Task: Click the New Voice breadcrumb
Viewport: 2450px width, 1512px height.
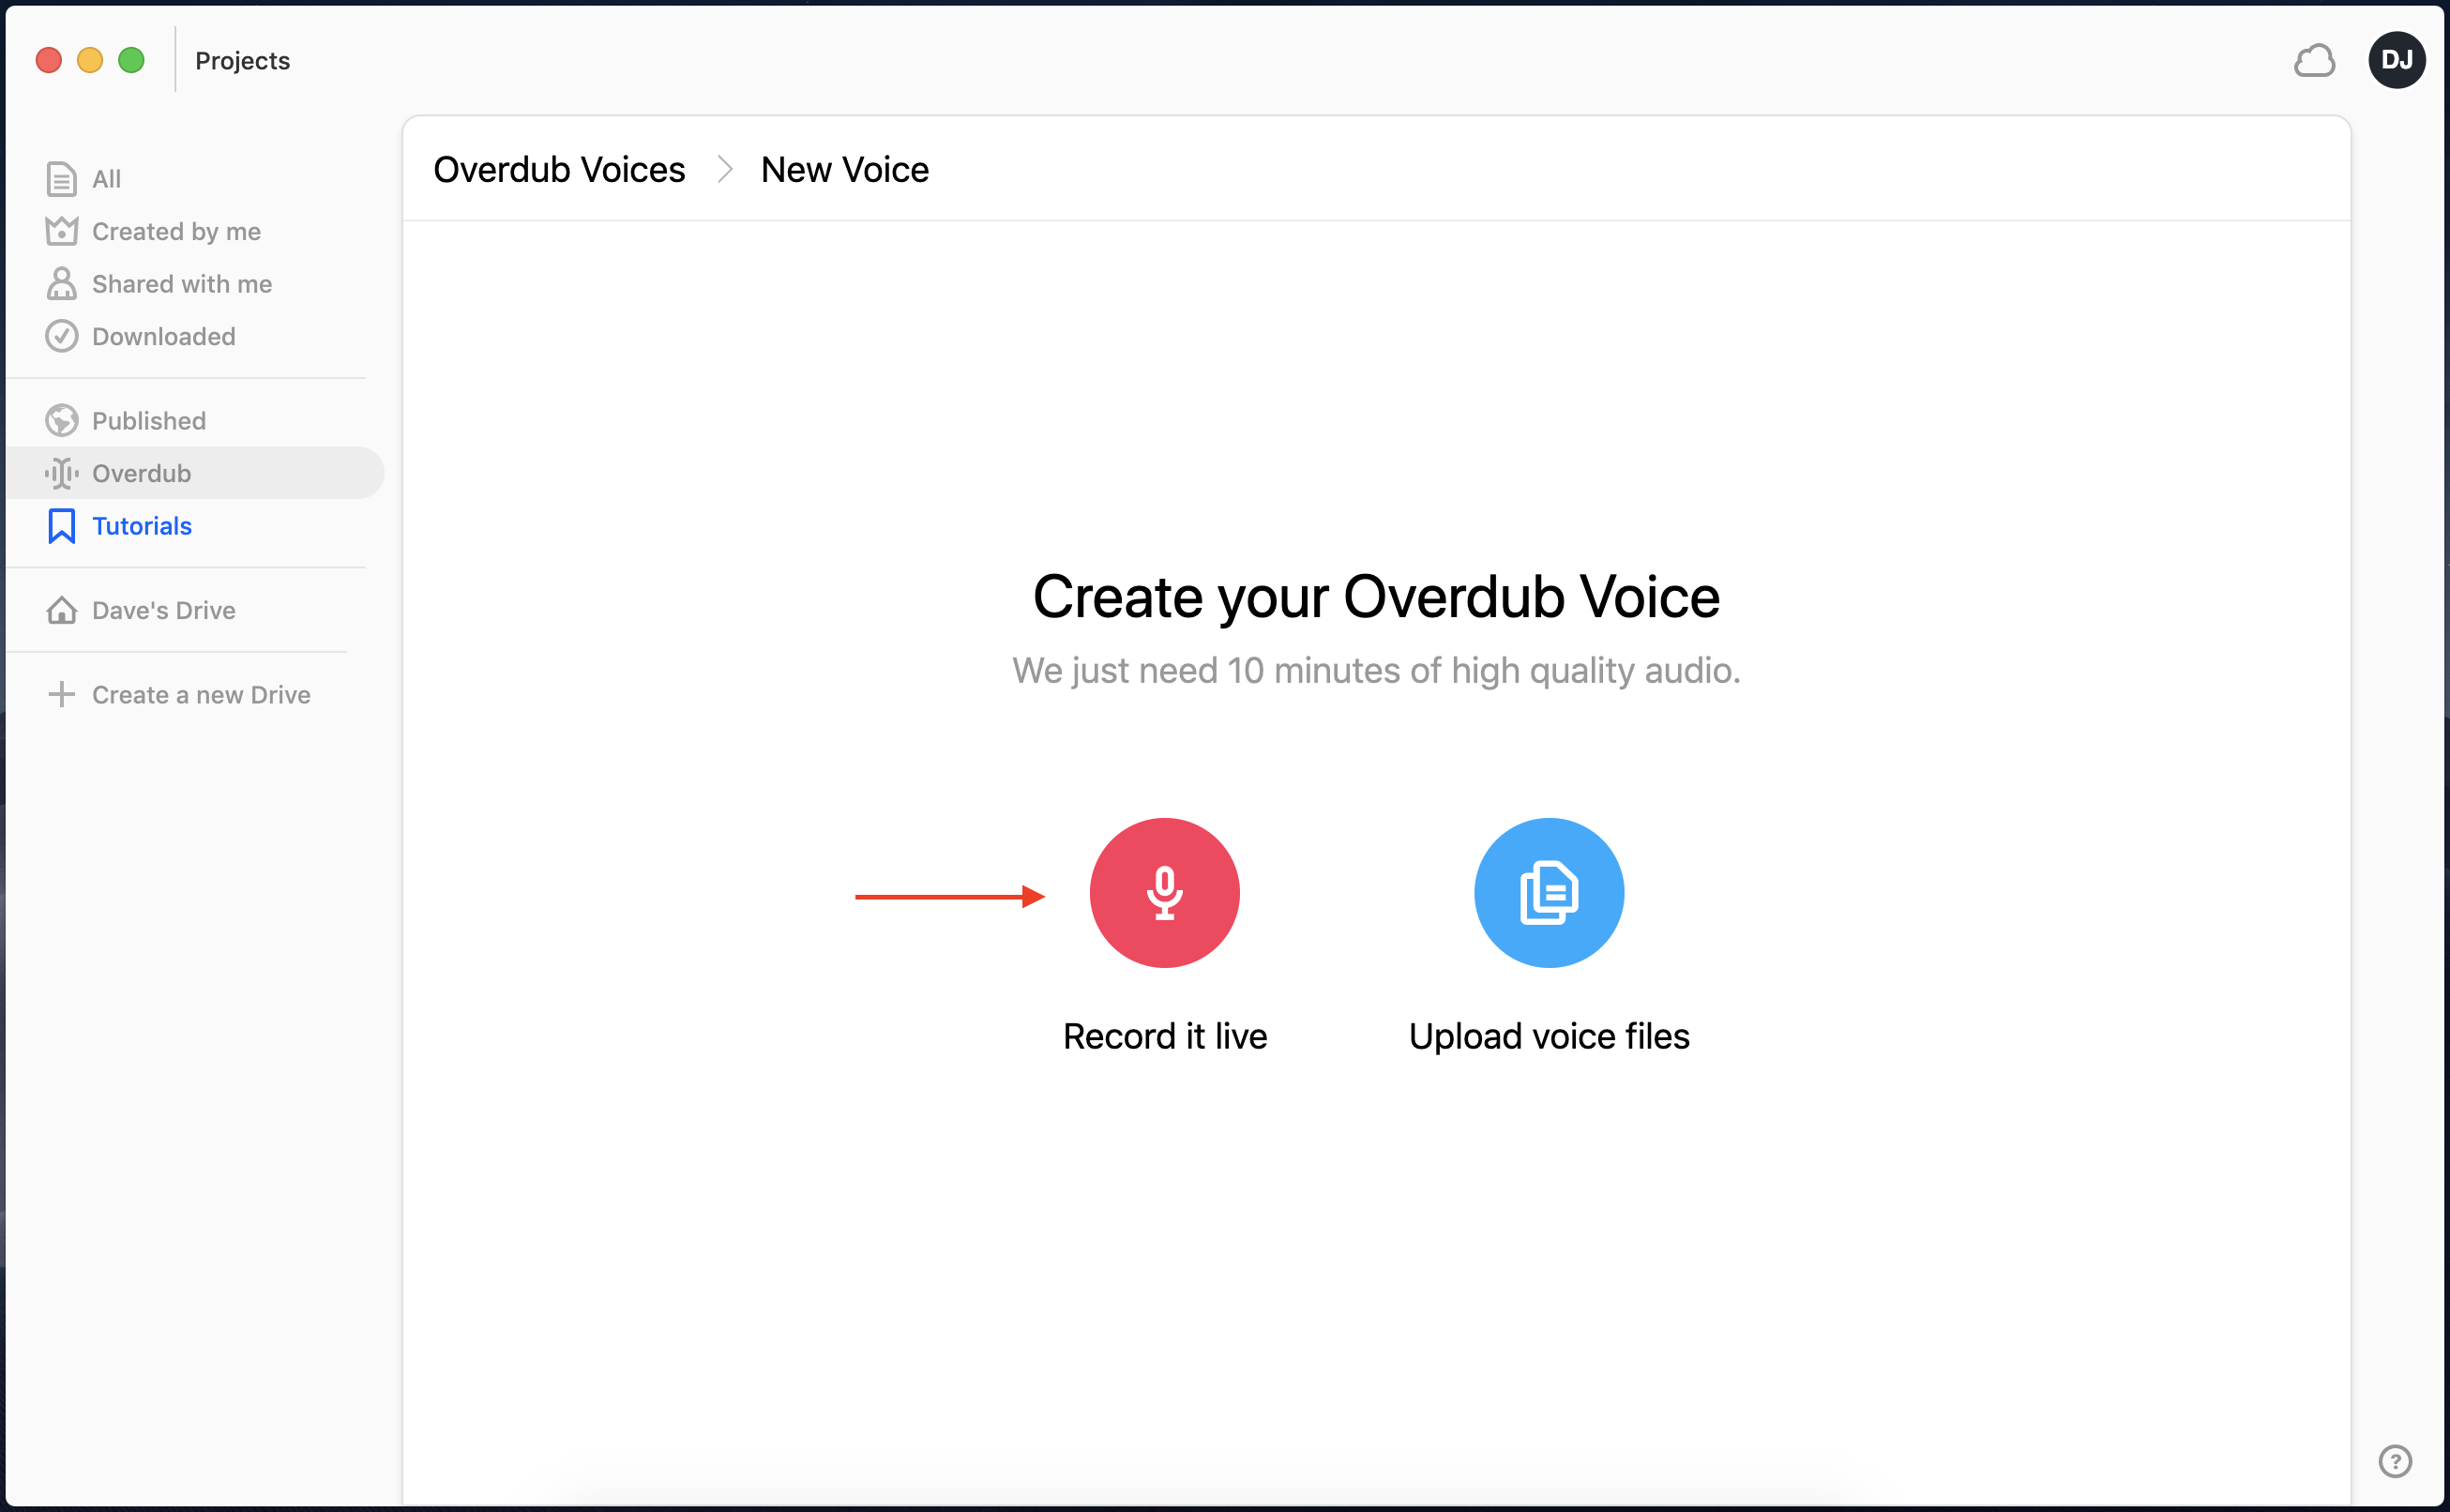Action: pyautogui.click(x=844, y=170)
